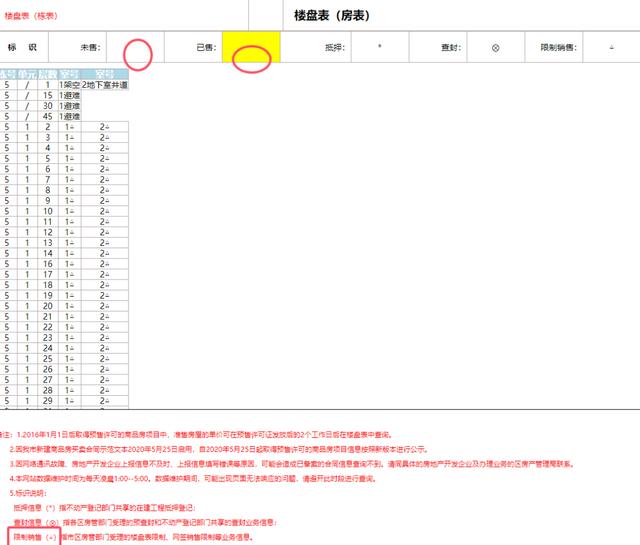Open room 1 restricted icon on floor 20
The image size is (640, 545).
72,307
